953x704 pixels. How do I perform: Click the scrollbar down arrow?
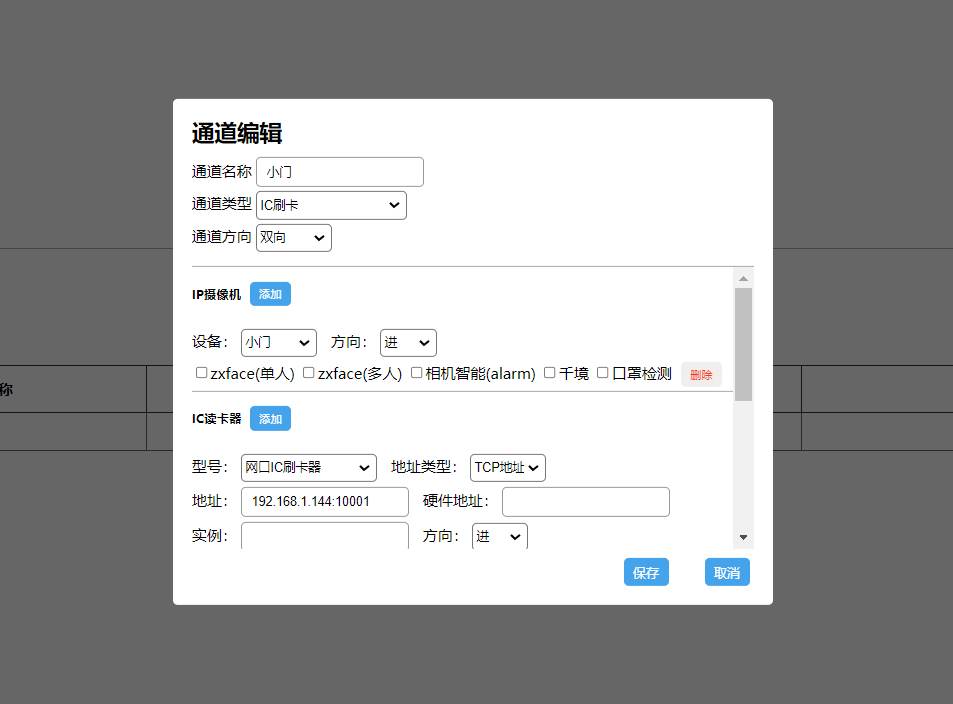(x=743, y=538)
